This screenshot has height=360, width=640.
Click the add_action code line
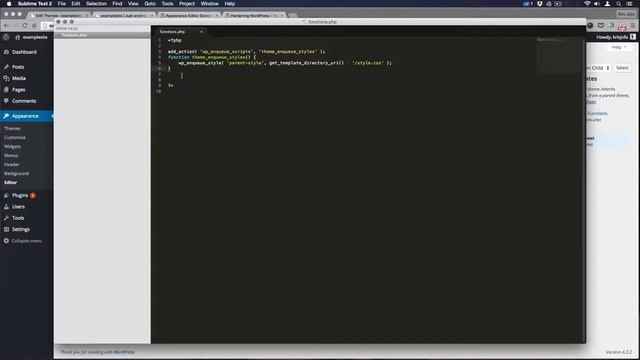click(247, 51)
